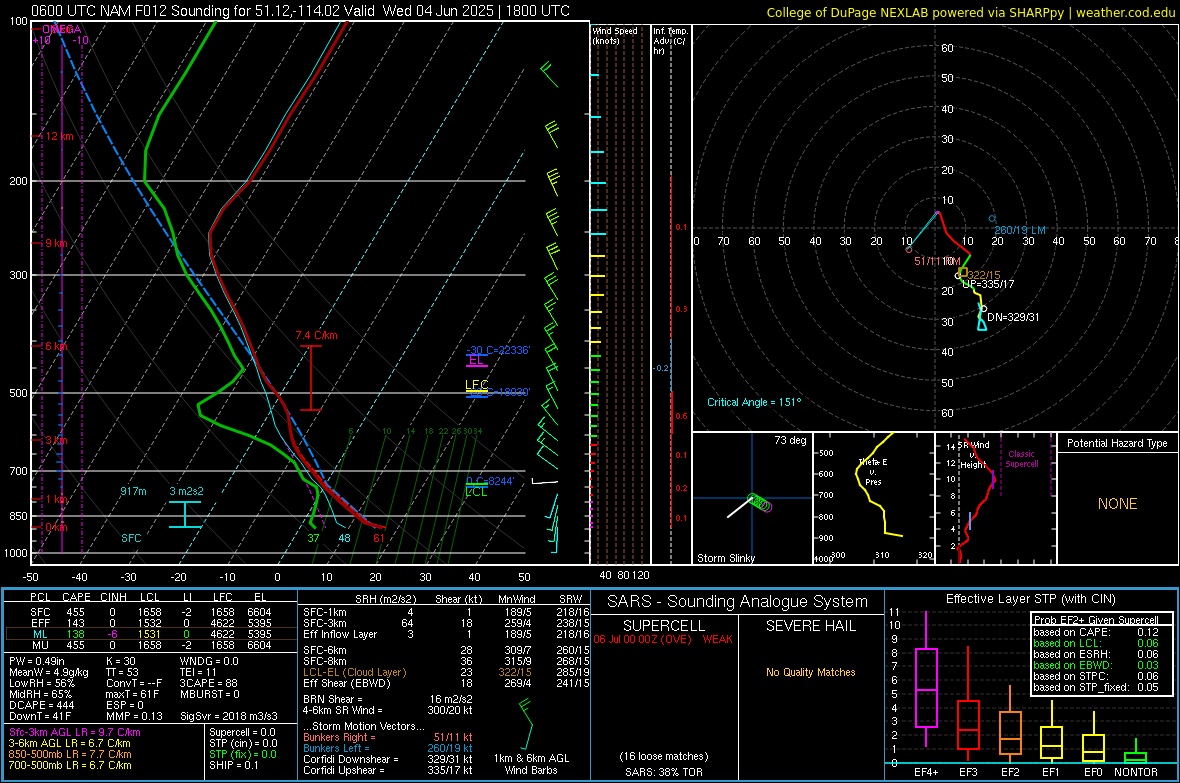Viewport: 1180px width, 783px height.
Task: Click the '12 km' height marker
Action: click(59, 136)
